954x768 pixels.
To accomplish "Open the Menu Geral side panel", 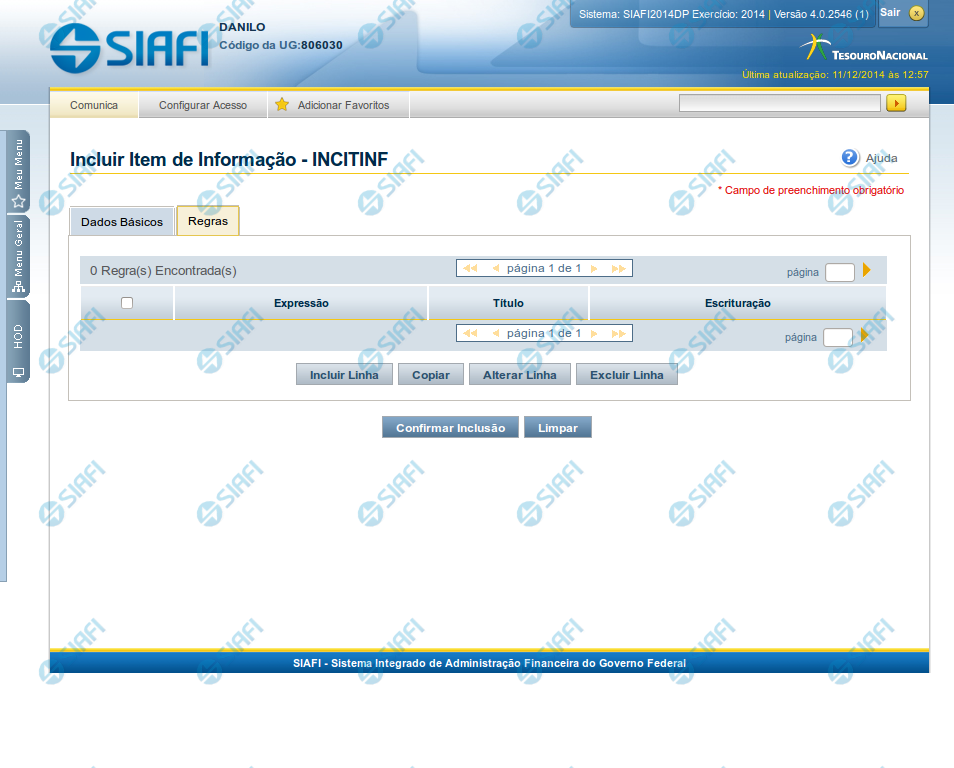I will click(18, 256).
